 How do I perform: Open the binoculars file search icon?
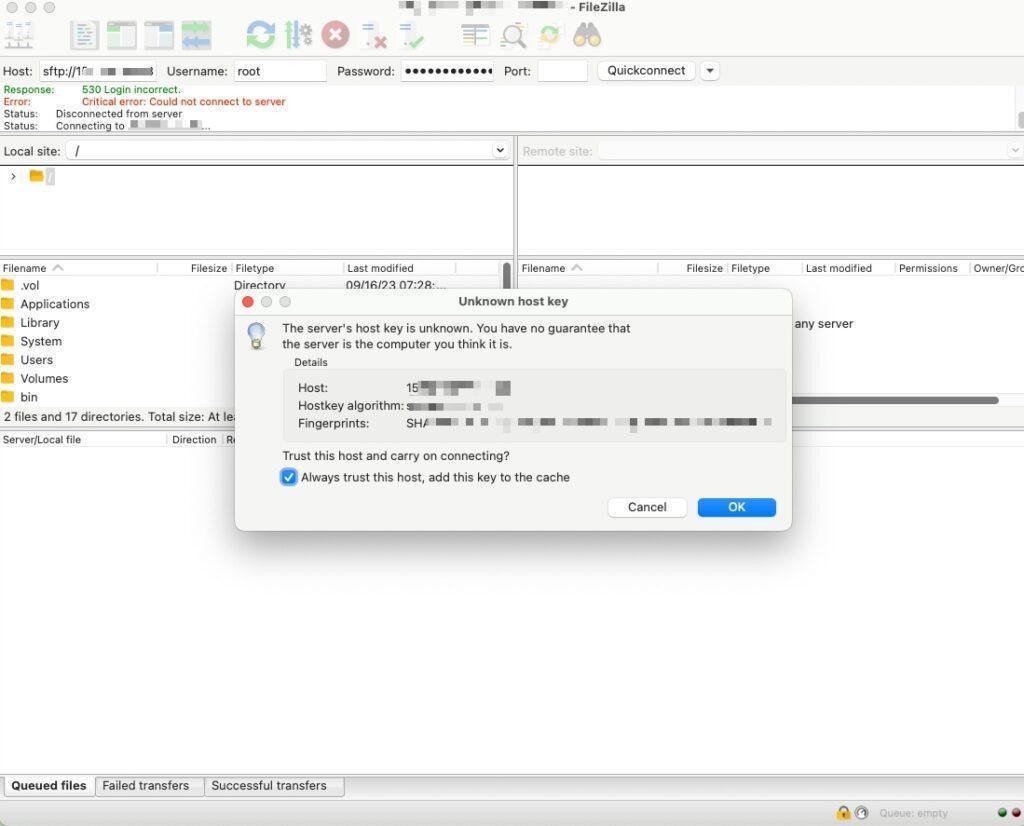pos(586,35)
